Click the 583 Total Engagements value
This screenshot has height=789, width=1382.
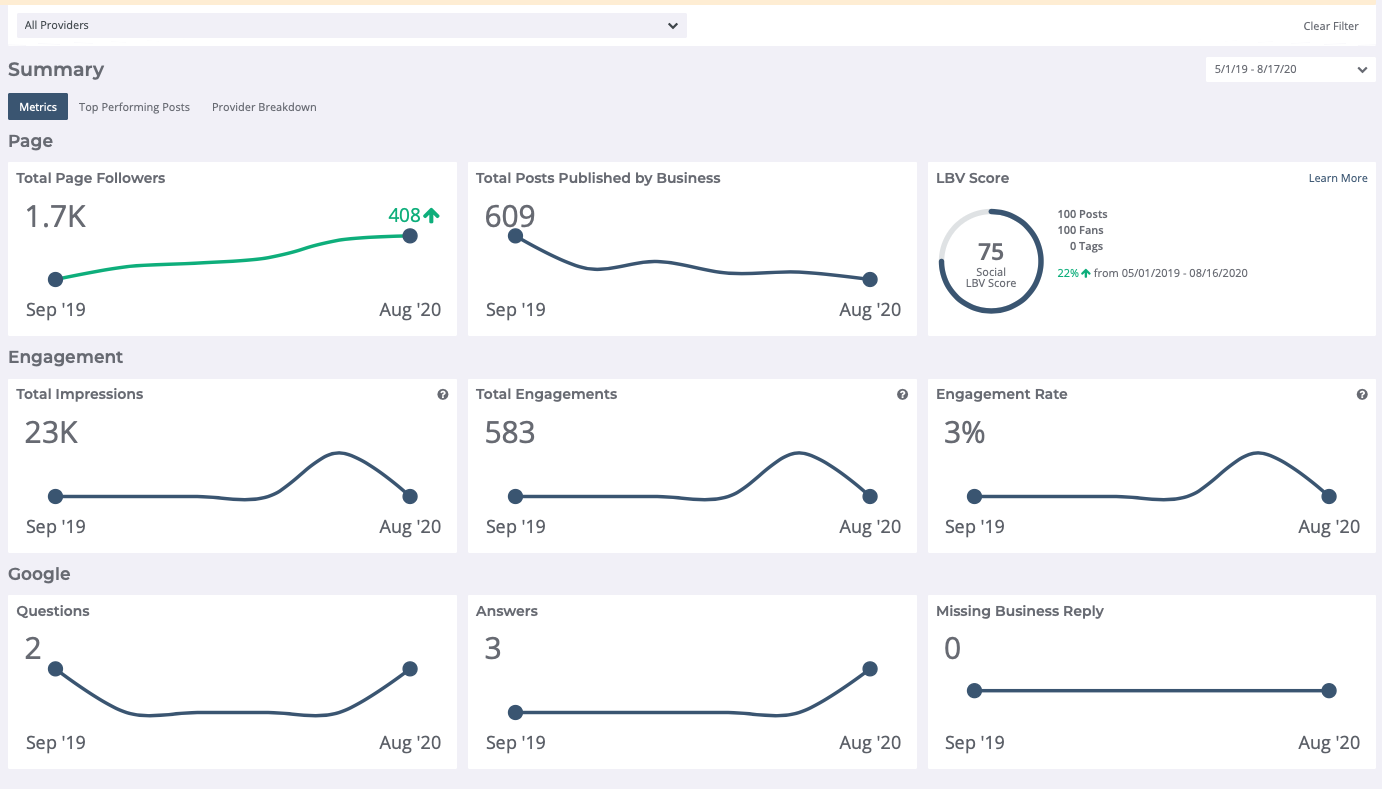click(510, 433)
